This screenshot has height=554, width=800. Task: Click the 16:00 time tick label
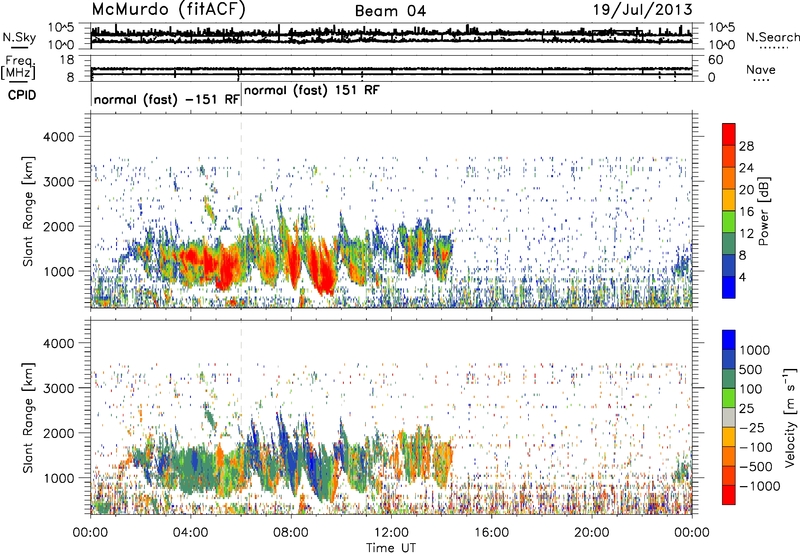point(491,533)
